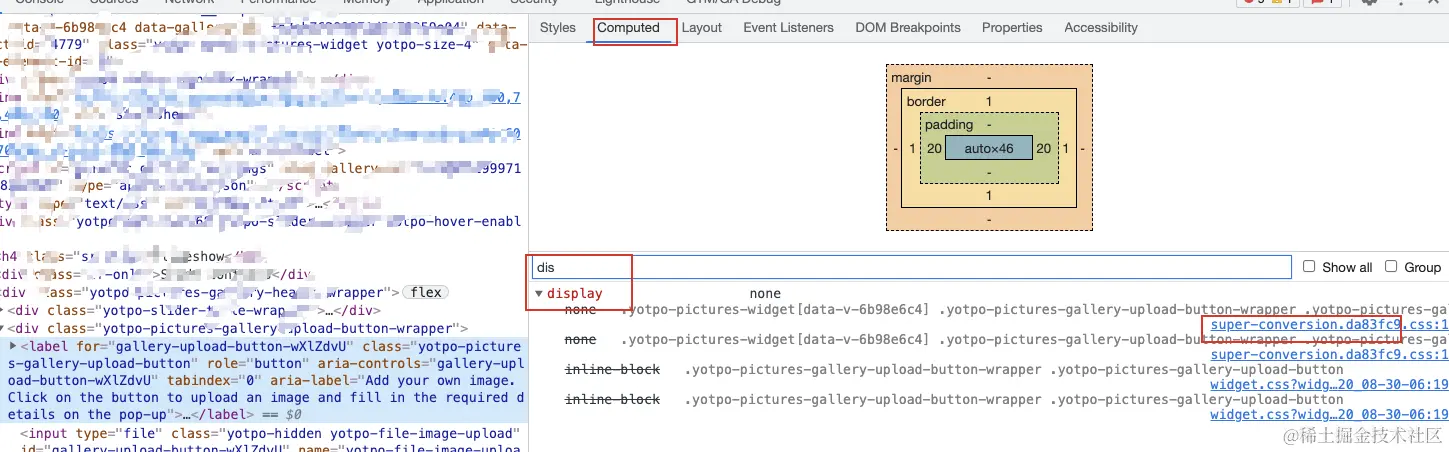This screenshot has width=1449, height=452.
Task: Enable the Show all checkbox
Action: pos(1309,267)
